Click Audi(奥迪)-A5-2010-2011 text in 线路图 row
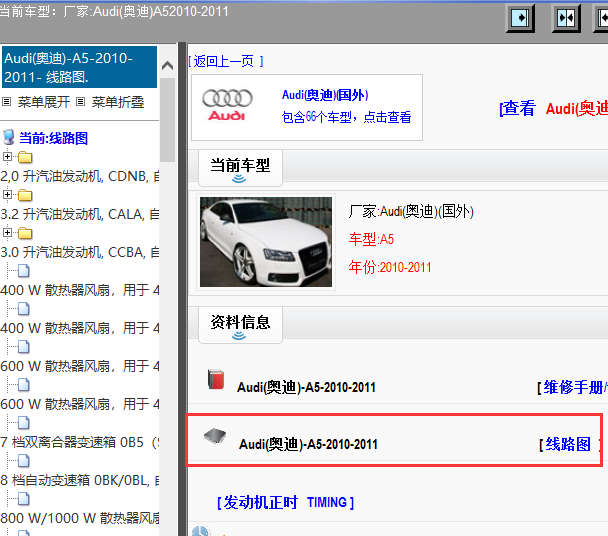 pos(308,444)
